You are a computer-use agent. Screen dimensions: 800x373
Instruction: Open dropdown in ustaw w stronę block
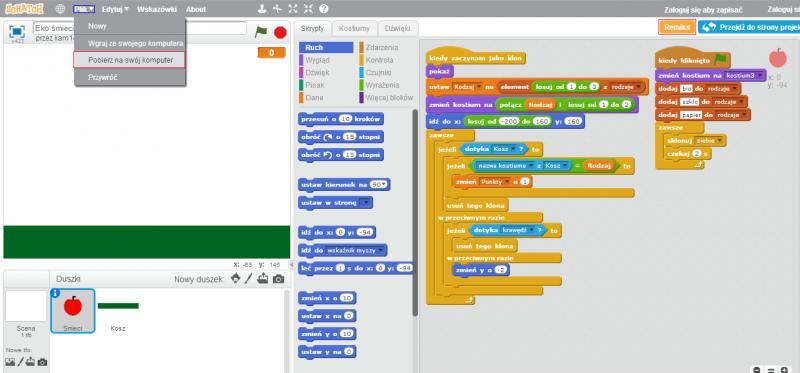[x=366, y=203]
